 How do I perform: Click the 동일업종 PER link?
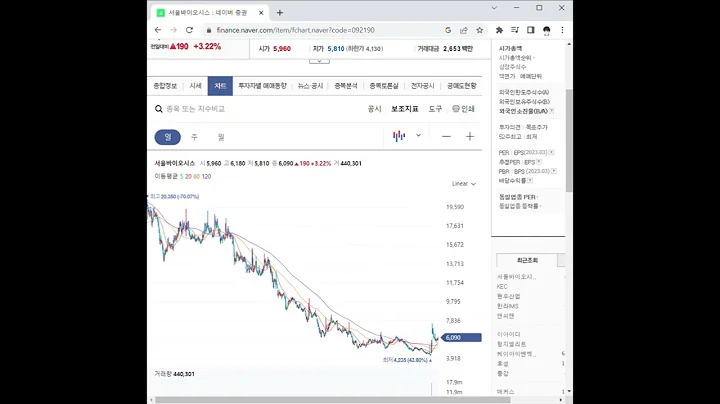coord(517,197)
